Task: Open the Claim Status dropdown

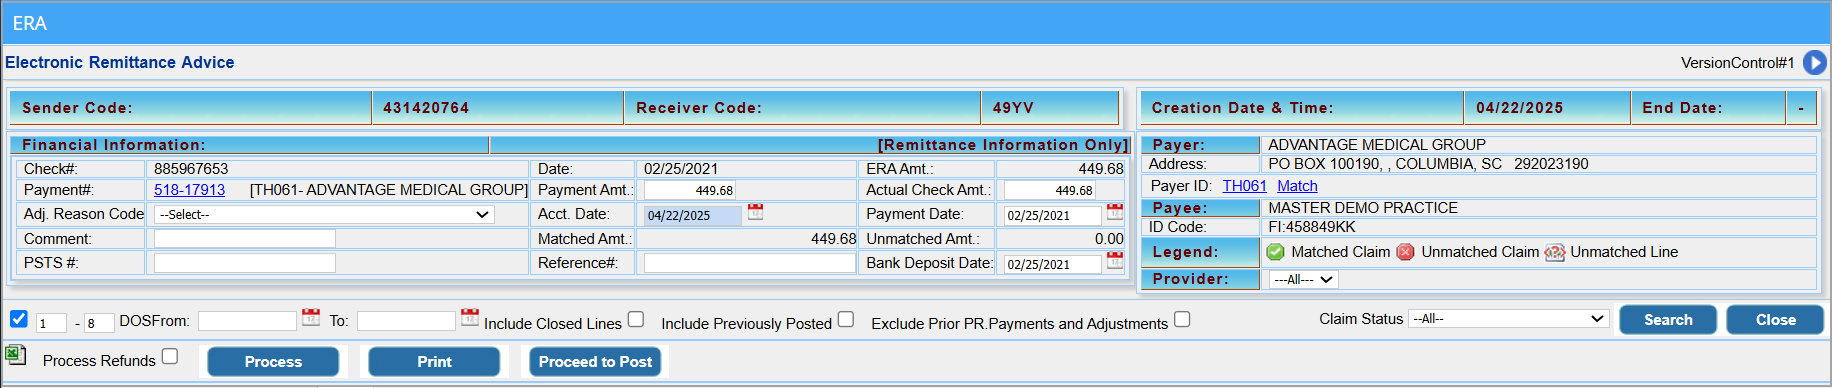Action: [x=1508, y=319]
